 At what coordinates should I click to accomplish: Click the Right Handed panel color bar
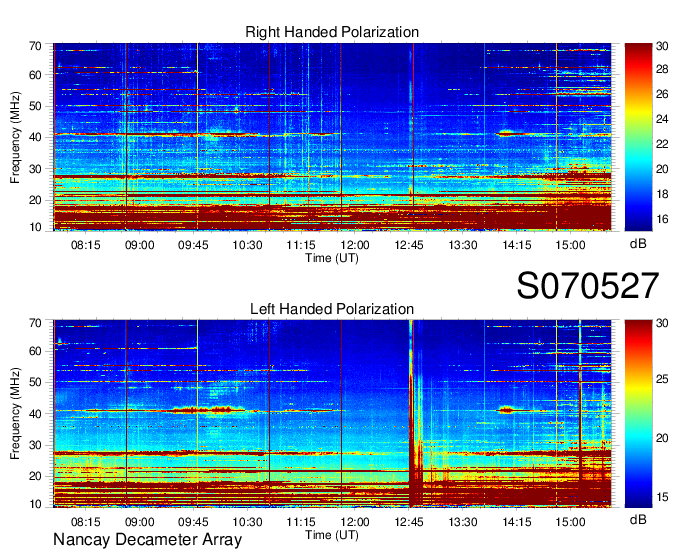638,137
